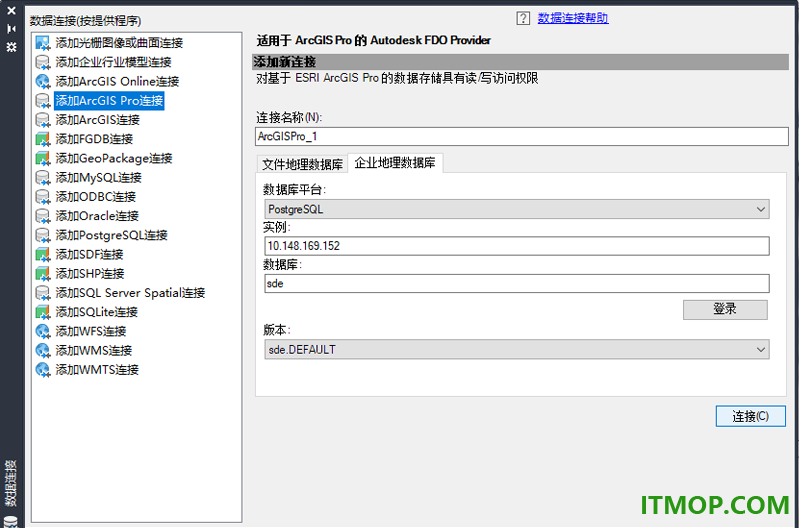The image size is (799, 528).
Task: Click the vertical 数据连接 palette title
Action: click(11, 483)
